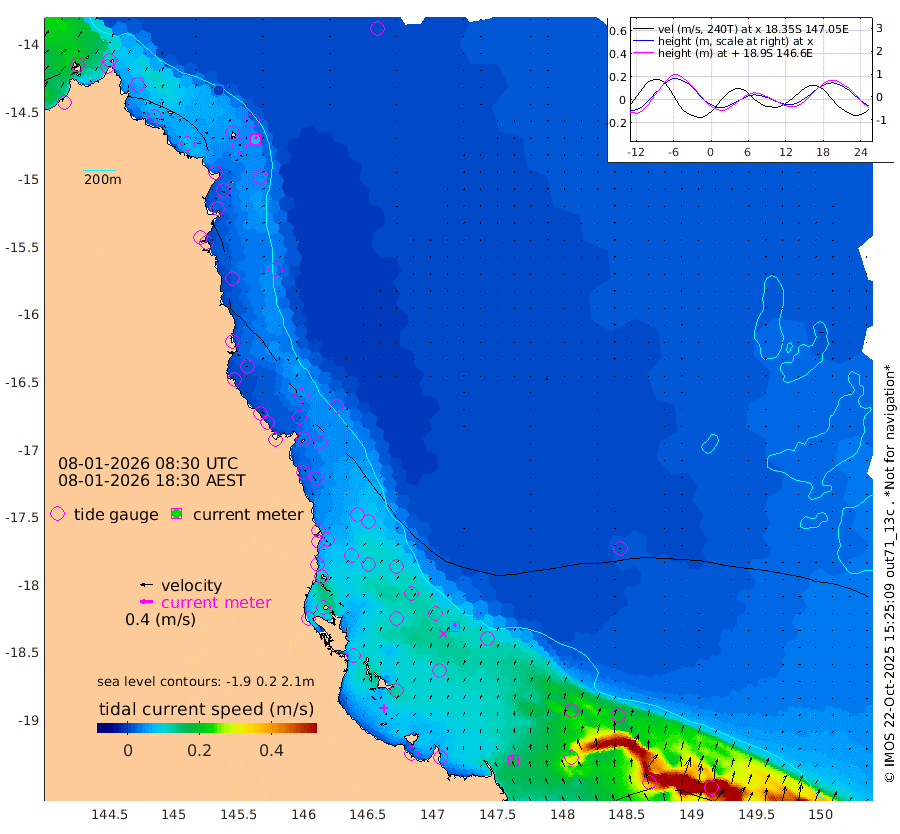Click the inset right axis label '-1'
This screenshot has width=900, height=834.
tap(881, 121)
